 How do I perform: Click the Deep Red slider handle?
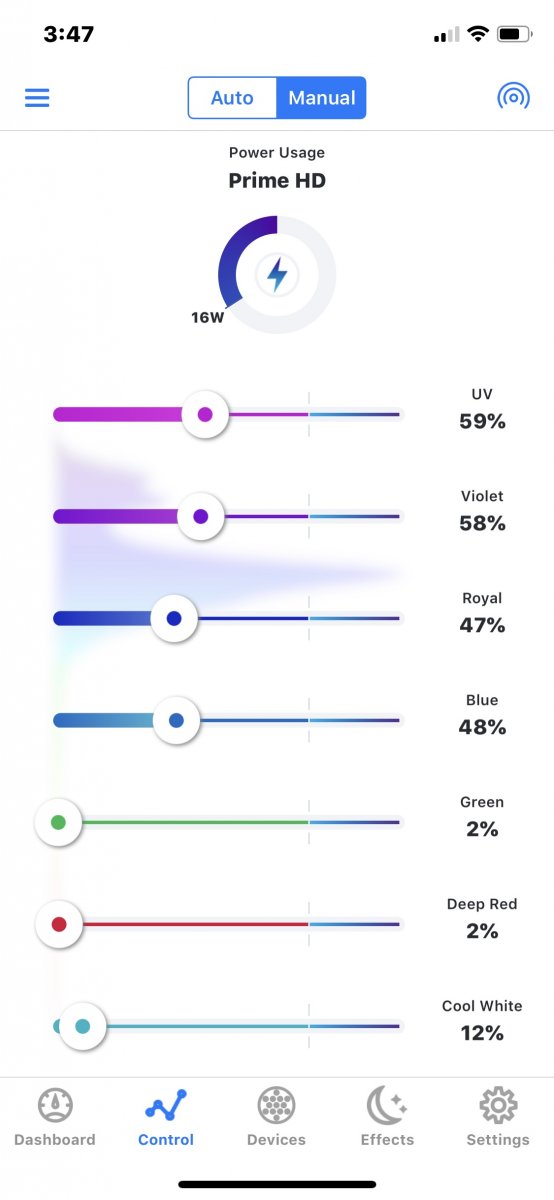(x=59, y=925)
